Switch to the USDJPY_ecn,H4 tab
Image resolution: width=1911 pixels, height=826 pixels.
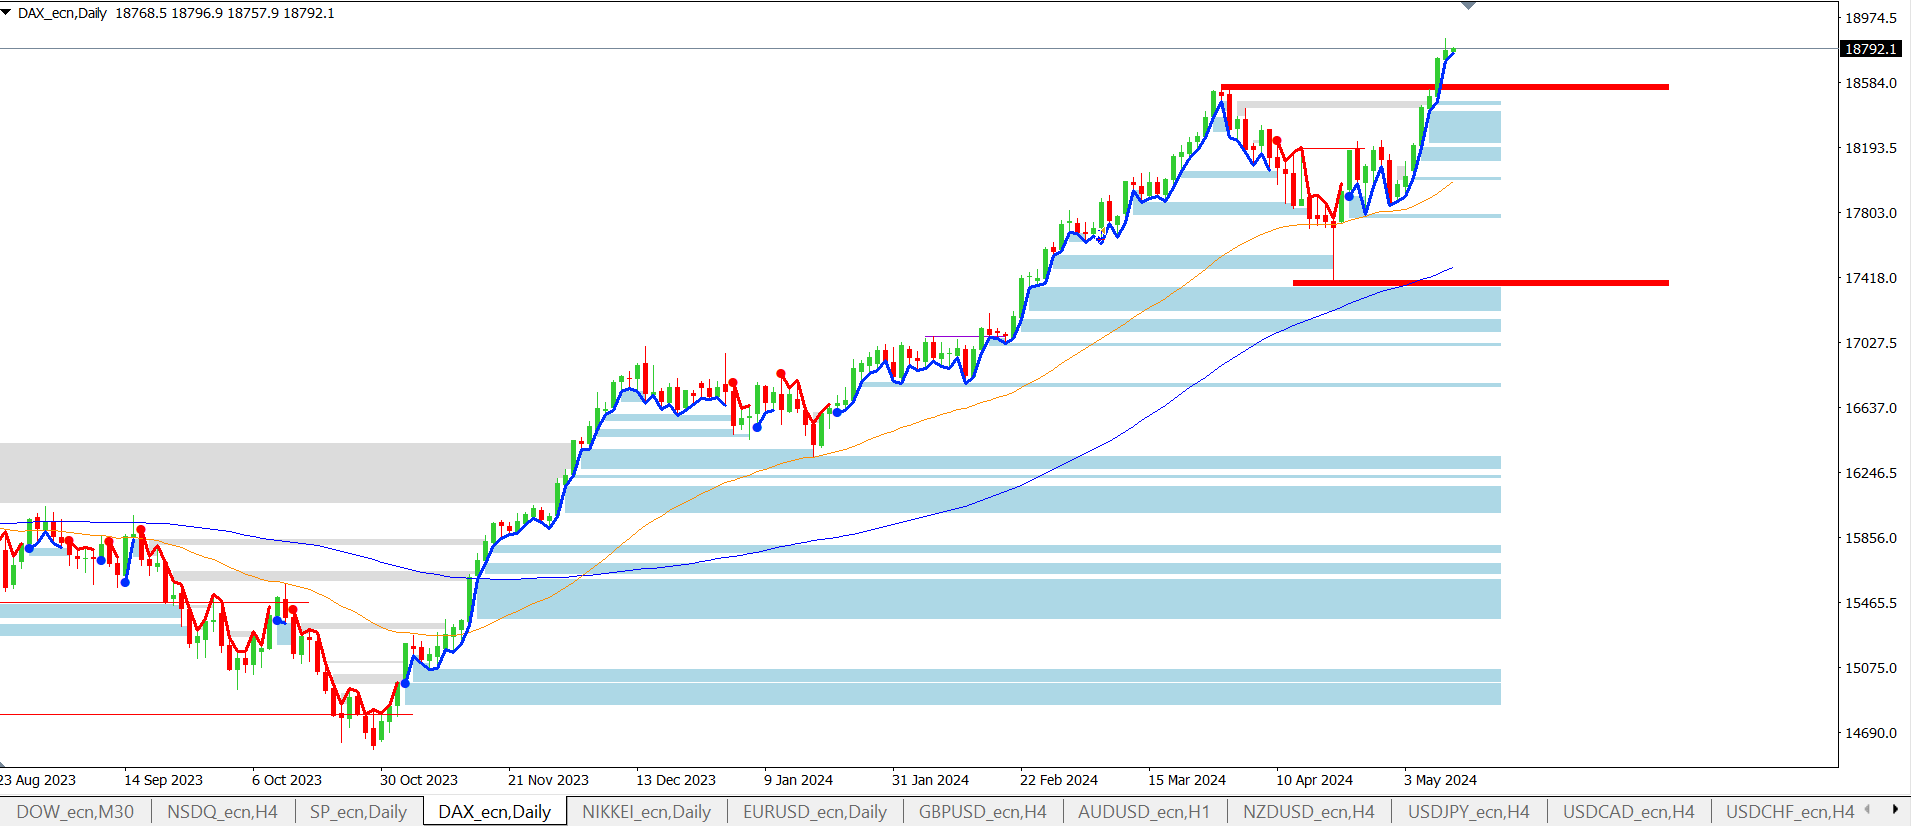click(x=1469, y=812)
